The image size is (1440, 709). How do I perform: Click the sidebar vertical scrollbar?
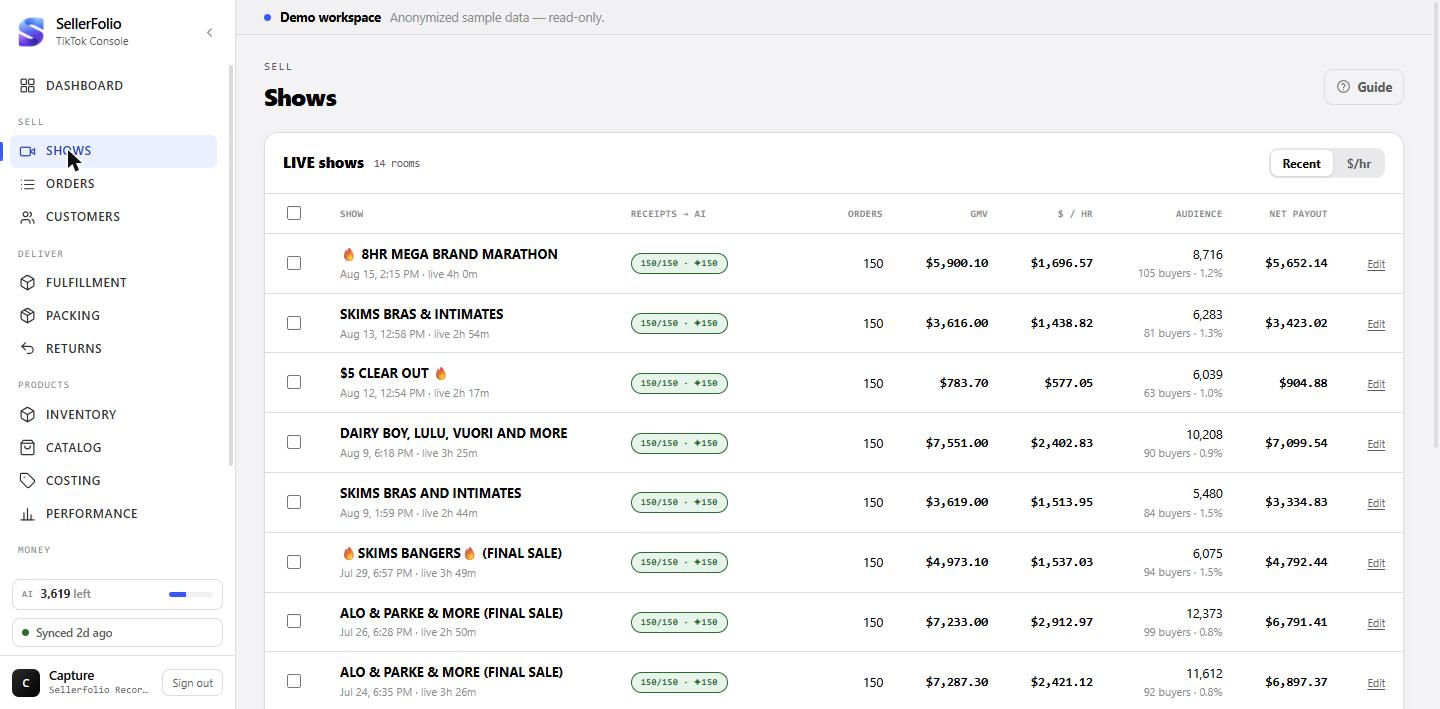[x=231, y=265]
